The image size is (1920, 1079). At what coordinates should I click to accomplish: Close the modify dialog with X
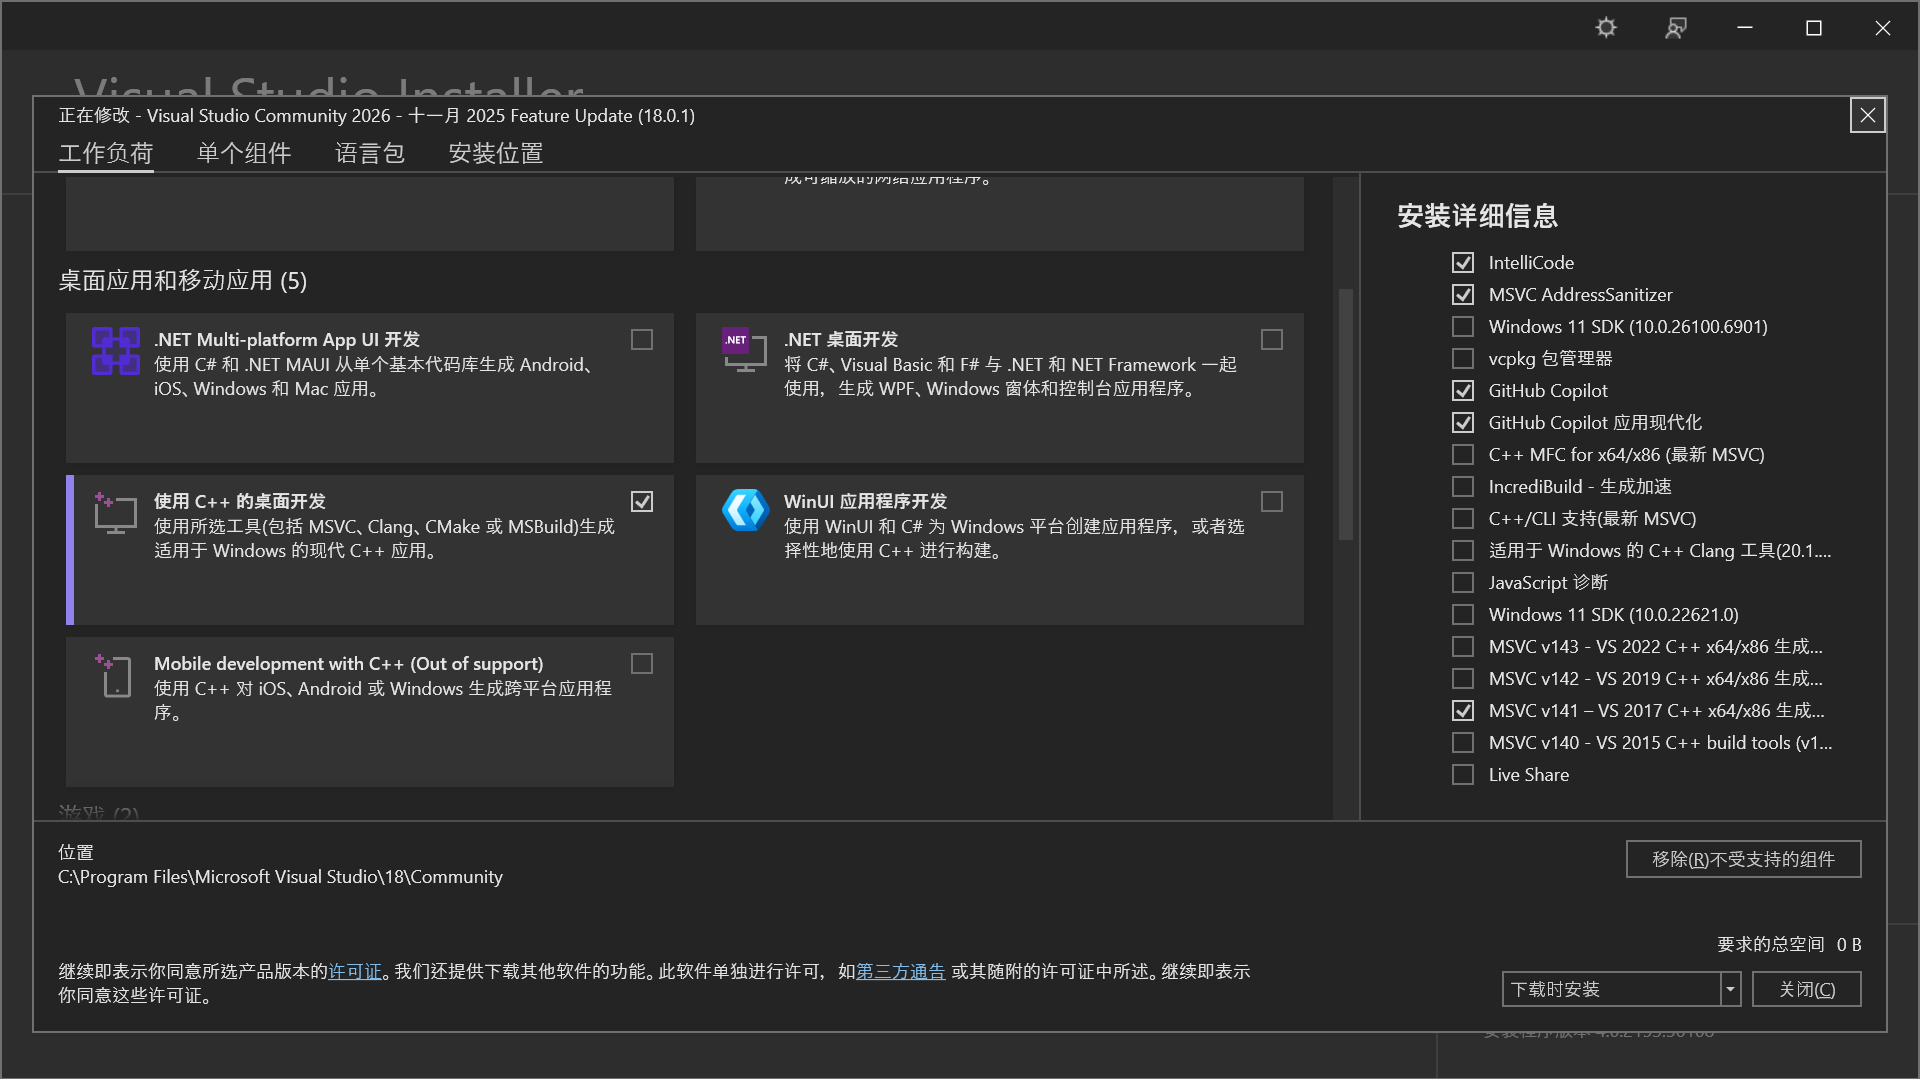[x=1867, y=116]
